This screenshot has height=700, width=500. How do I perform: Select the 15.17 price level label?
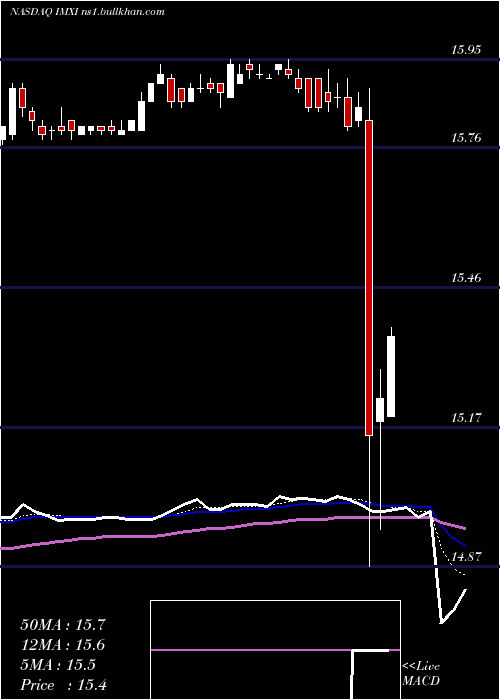pos(466,418)
